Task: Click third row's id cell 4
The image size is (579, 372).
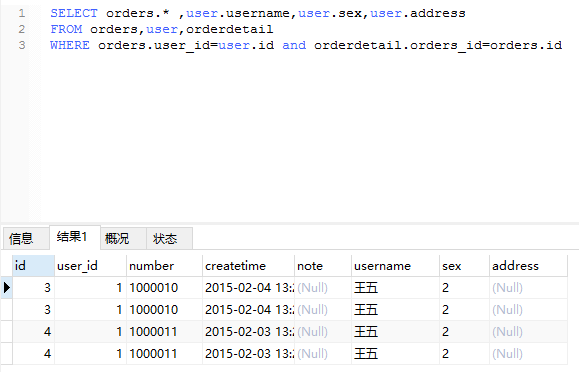Action: [33, 331]
